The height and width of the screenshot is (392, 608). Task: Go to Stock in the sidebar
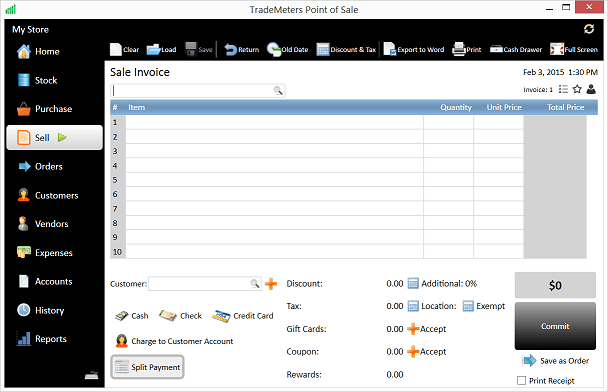(37, 80)
